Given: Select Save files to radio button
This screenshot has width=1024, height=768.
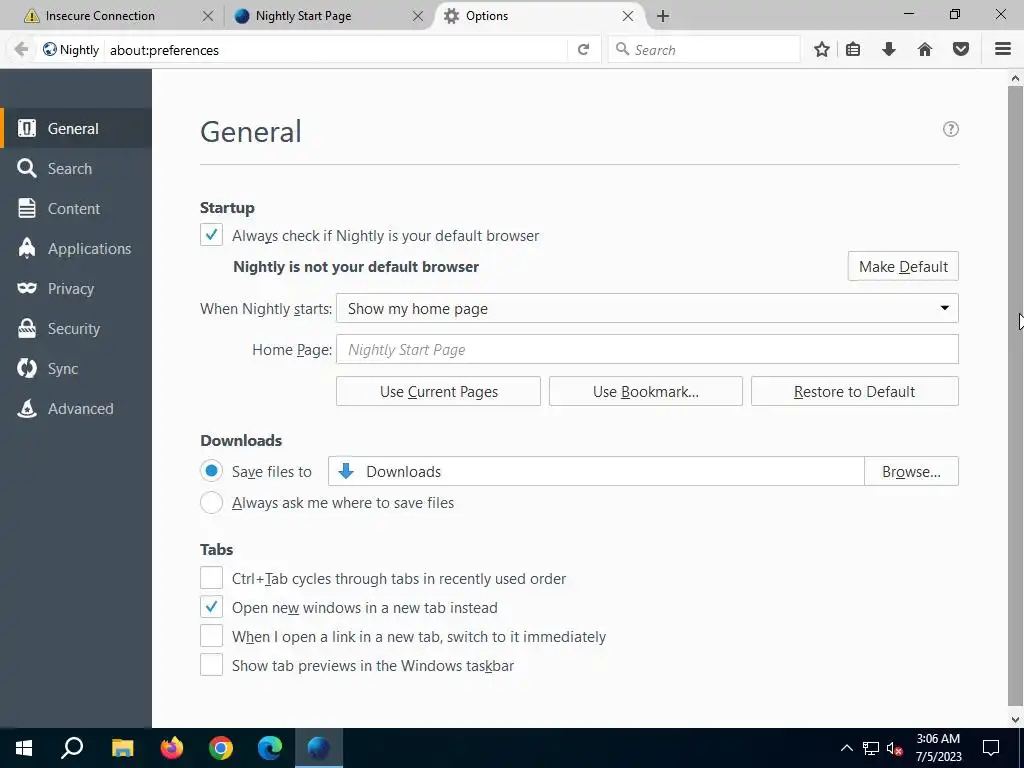Looking at the screenshot, I should (x=211, y=471).
